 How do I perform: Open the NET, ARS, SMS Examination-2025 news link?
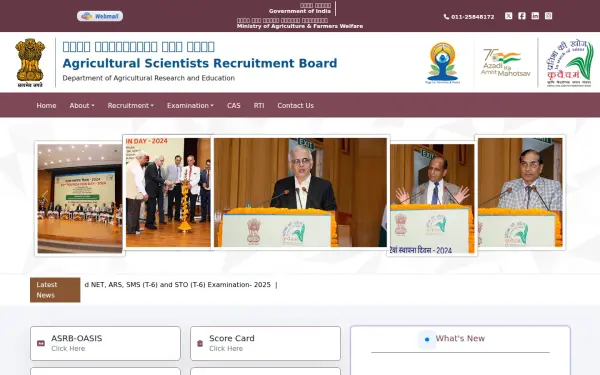pyautogui.click(x=178, y=285)
